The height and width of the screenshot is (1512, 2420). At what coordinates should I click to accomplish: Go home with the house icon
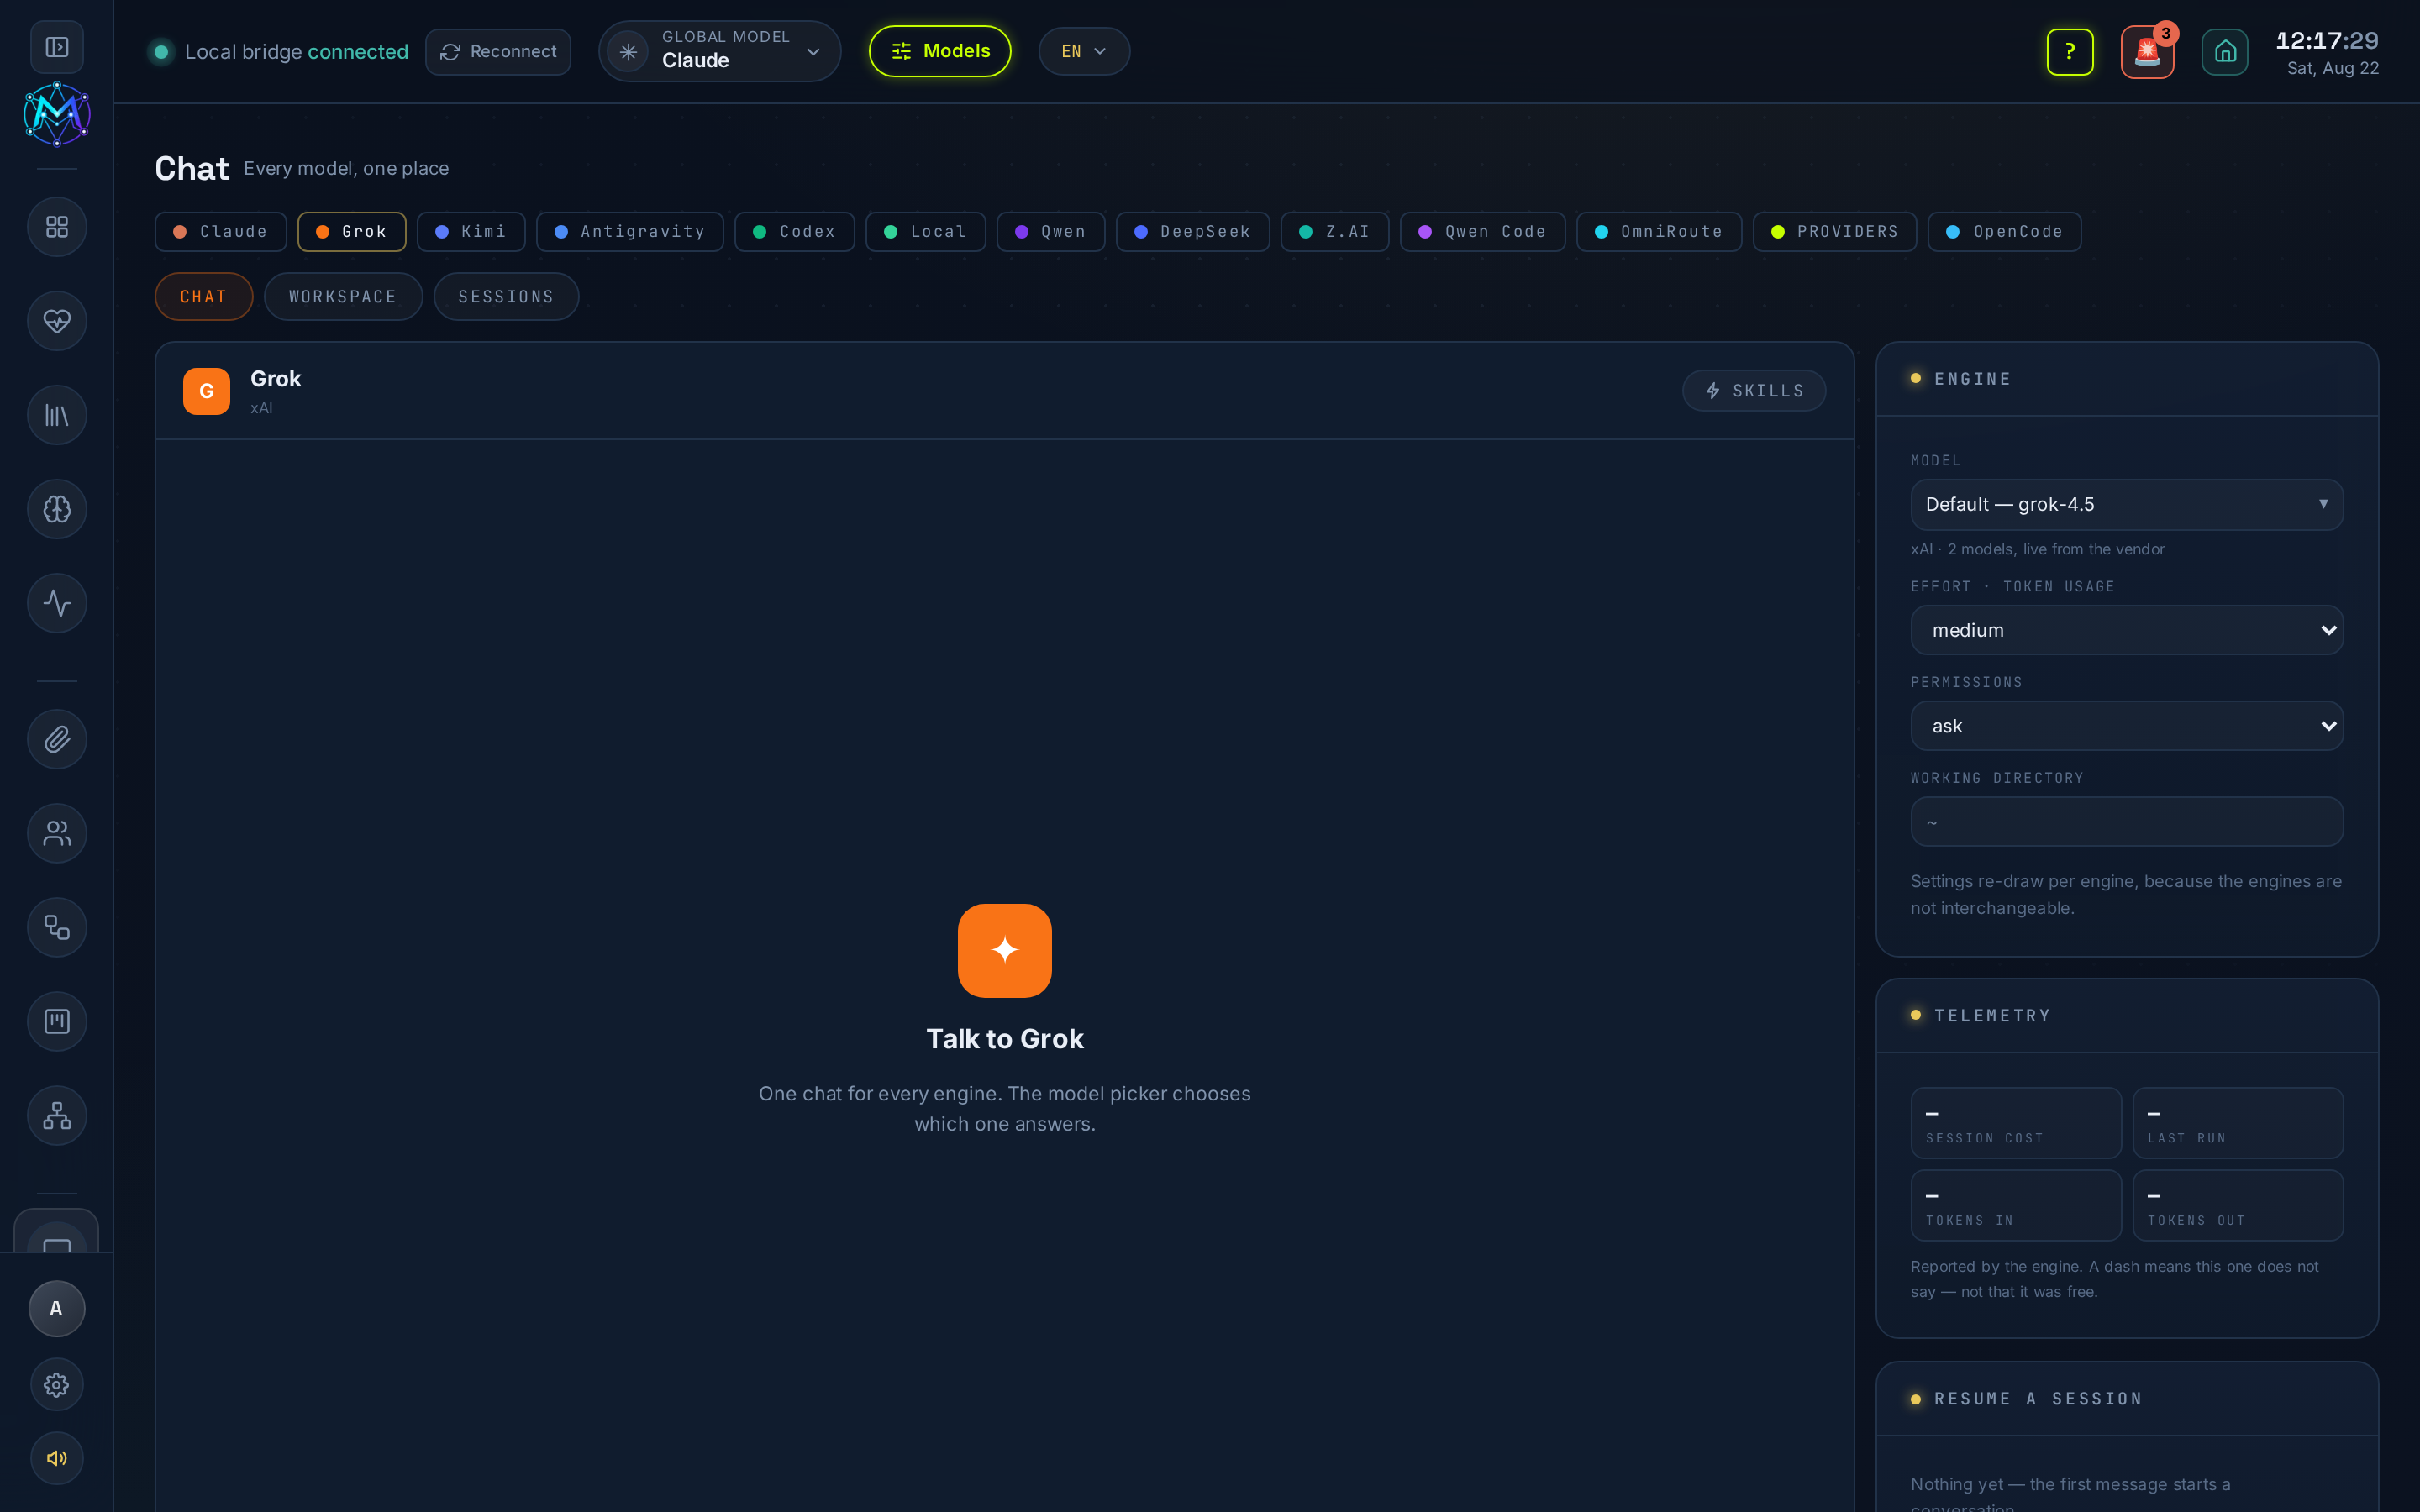click(x=2225, y=51)
